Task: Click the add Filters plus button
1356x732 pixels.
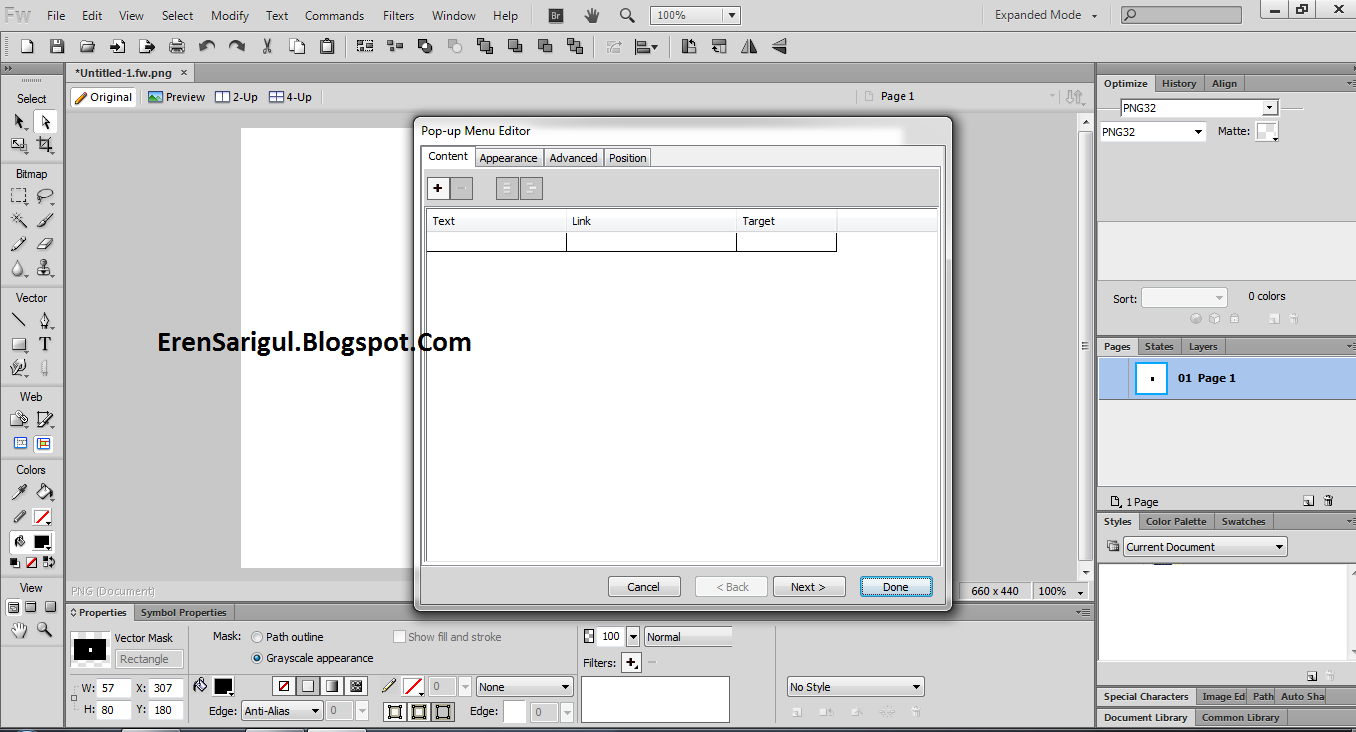Action: (x=631, y=662)
